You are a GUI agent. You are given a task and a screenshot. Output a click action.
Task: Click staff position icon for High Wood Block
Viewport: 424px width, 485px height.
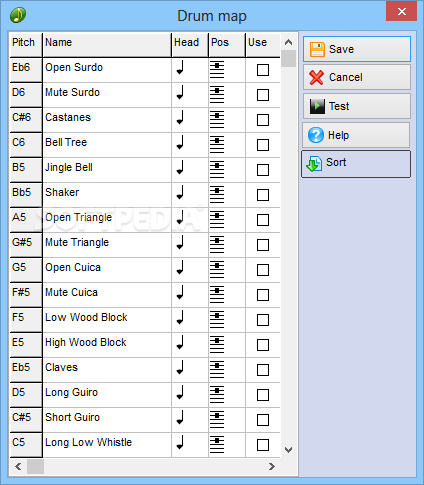217,345
